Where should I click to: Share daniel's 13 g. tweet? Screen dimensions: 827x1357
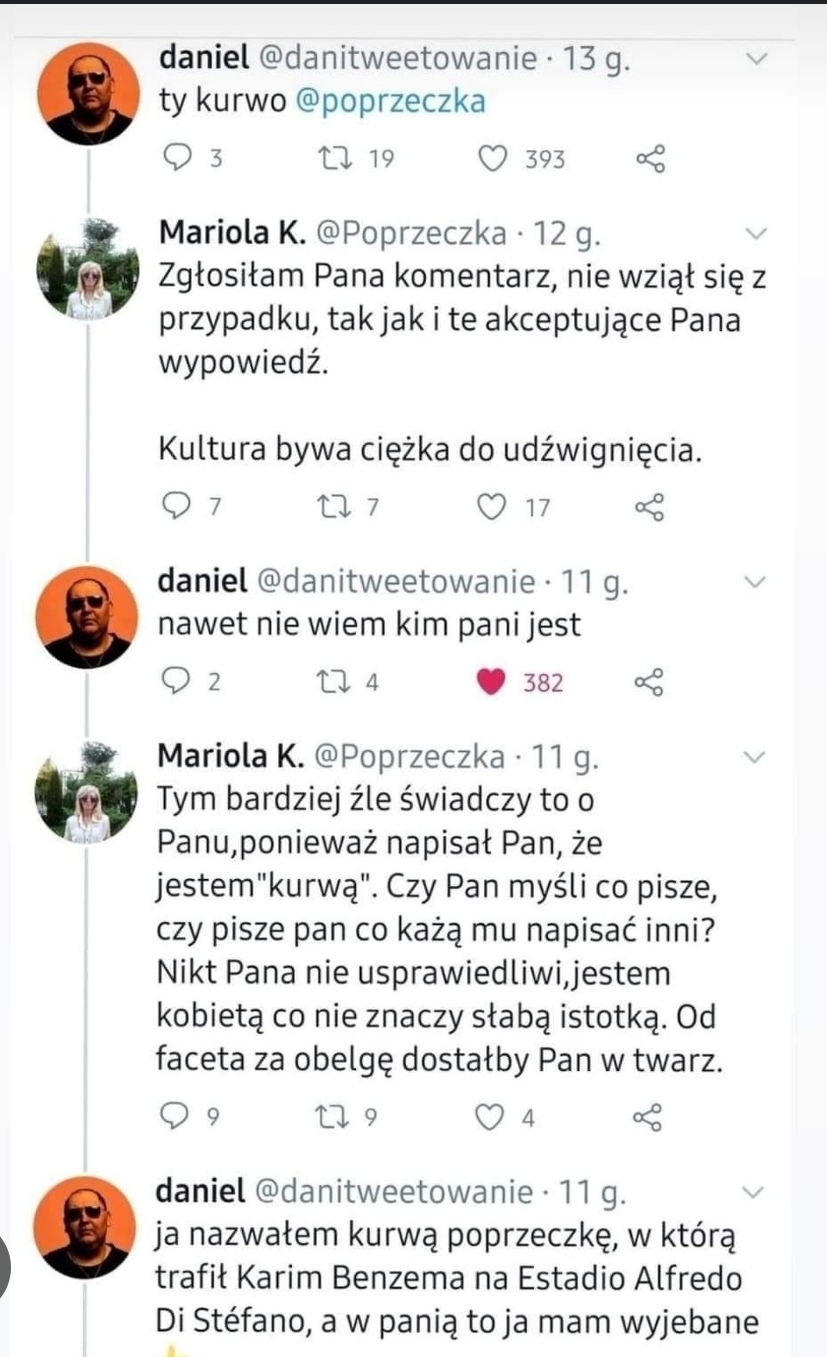click(x=650, y=159)
